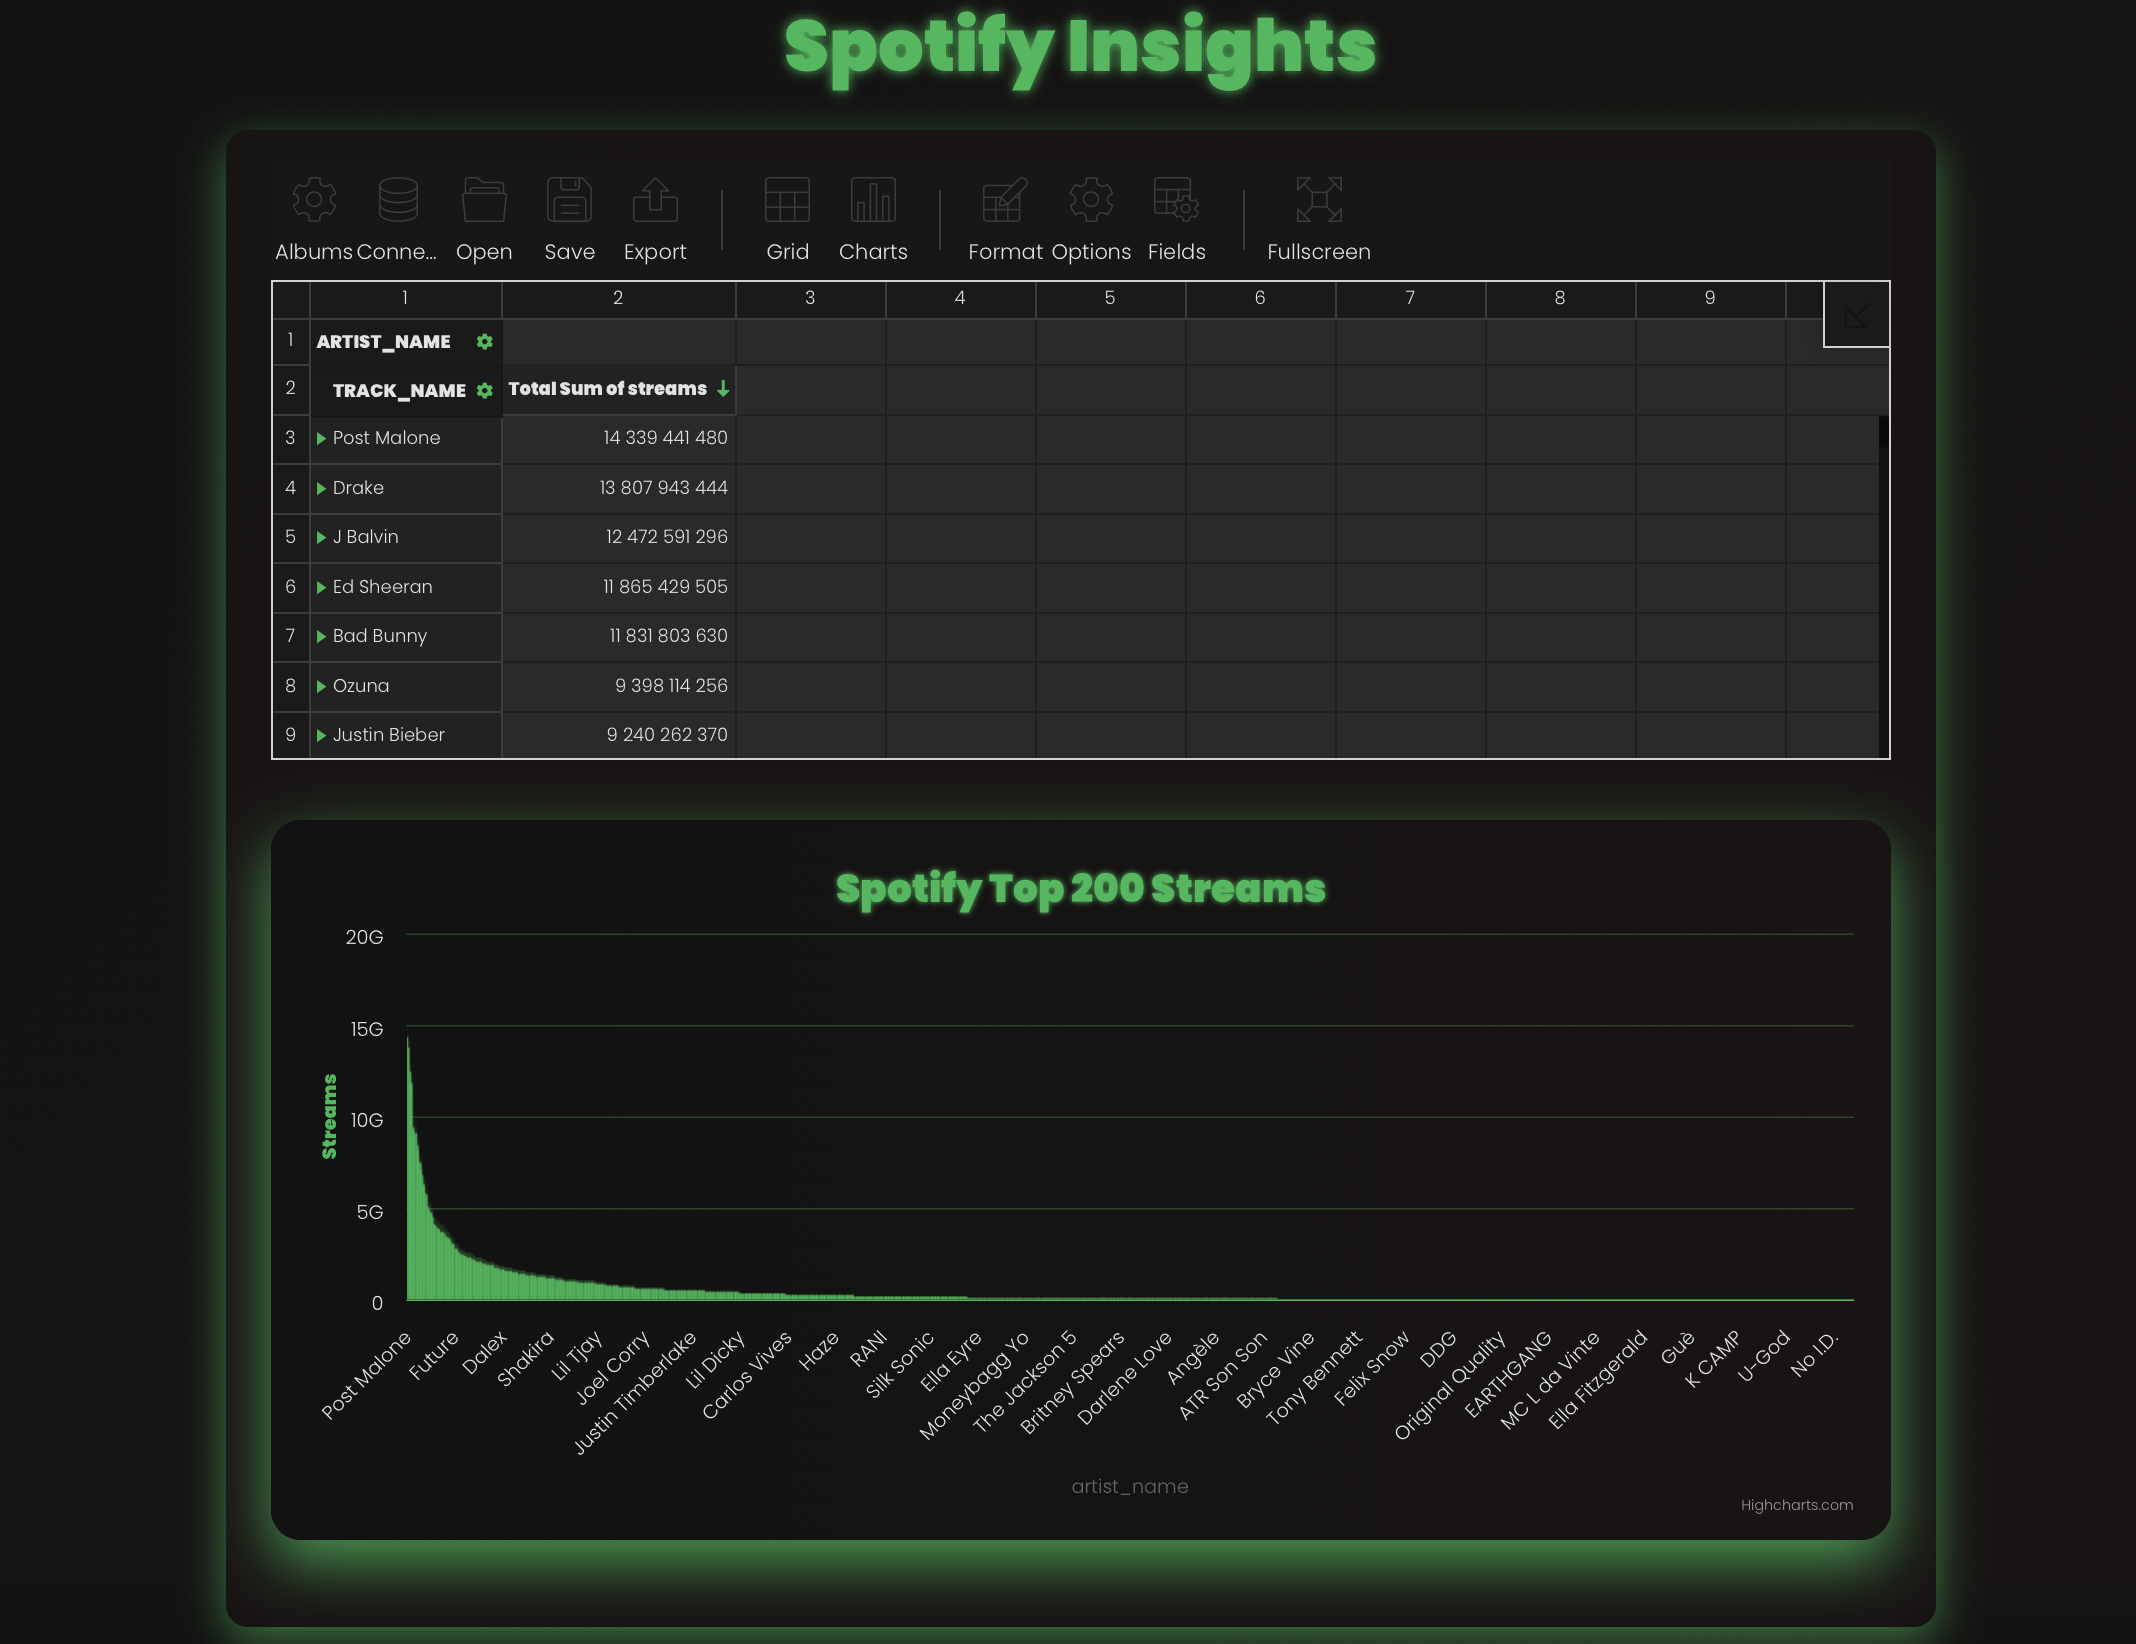The width and height of the screenshot is (2136, 1644).
Task: Click the Future axis label
Action: pyautogui.click(x=434, y=1355)
